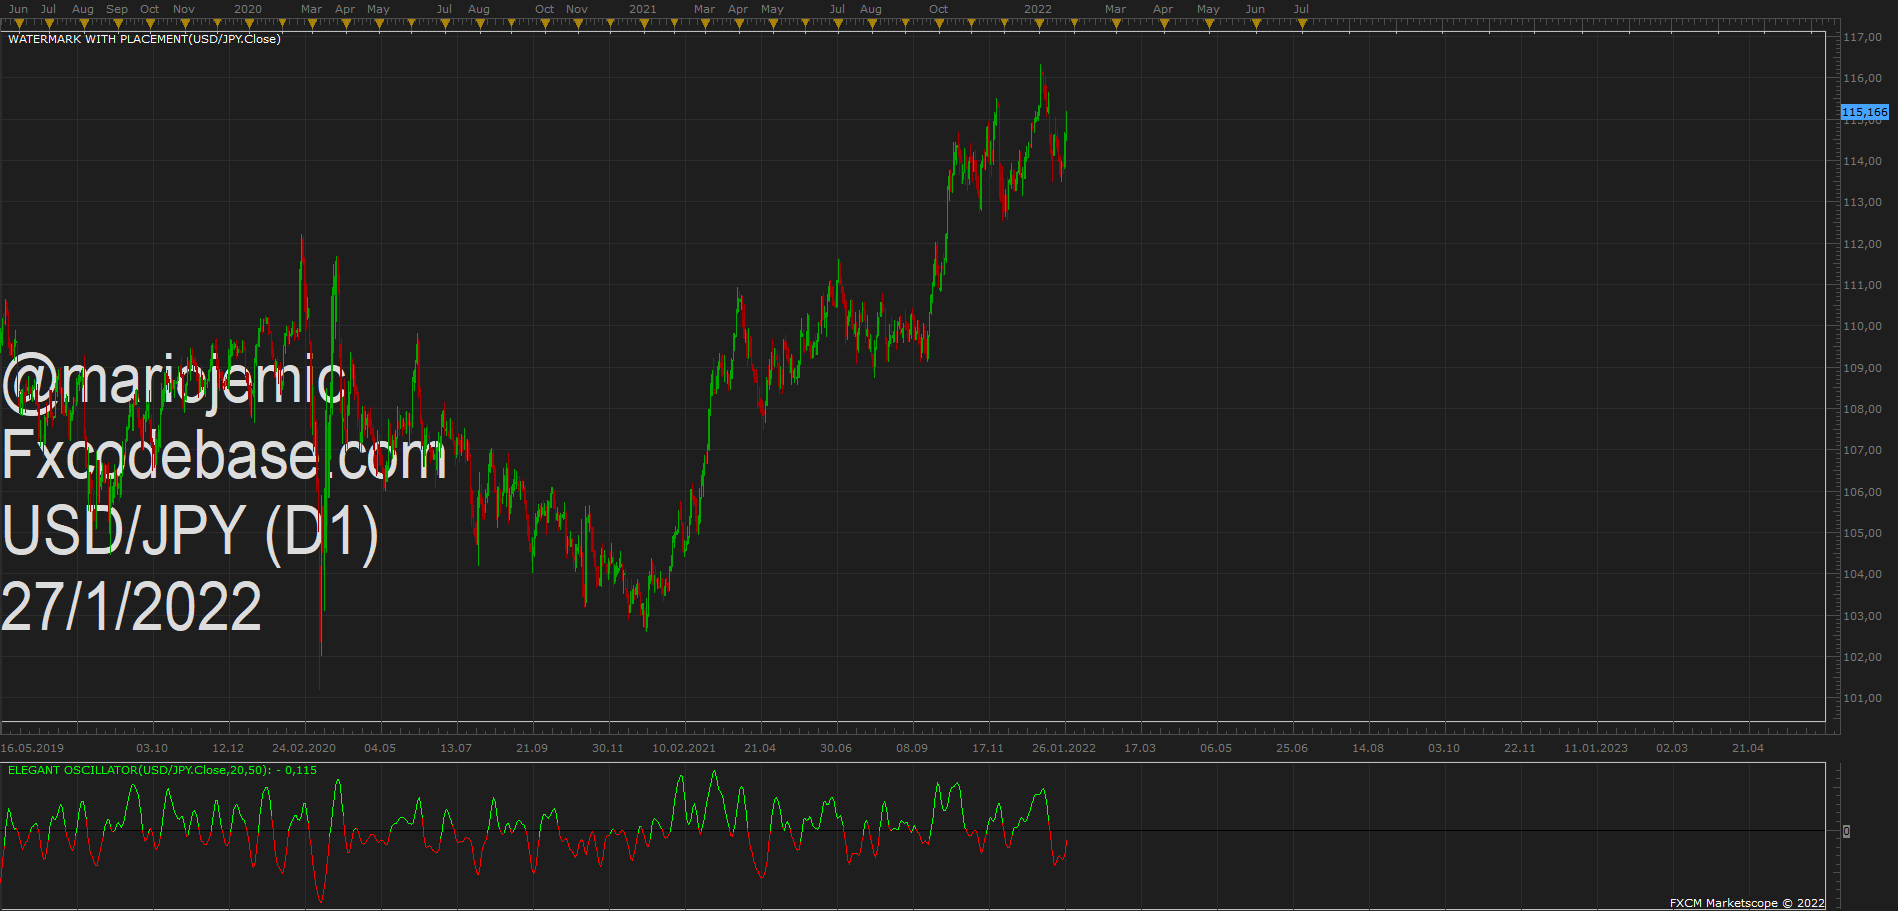
Task: Click the 17.03 date axis label
Action: tap(1140, 748)
